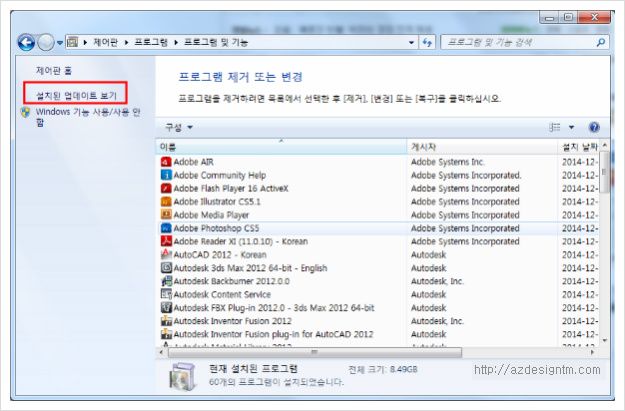Screen dimensions: 625x411
Task: Click the Inventor Fusion plug-in for AutoCAD icon
Action: coord(166,334)
